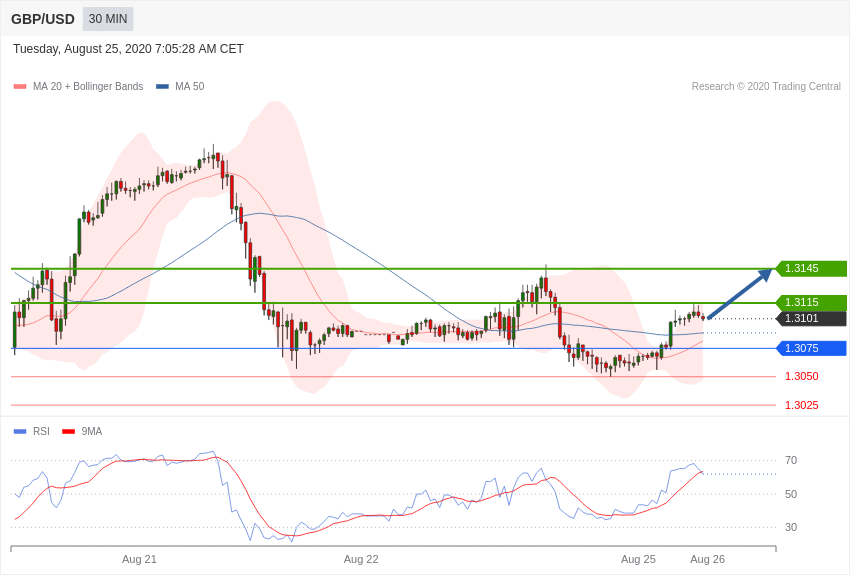Viewport: 850px width, 576px height.
Task: Click the 30 MIN timeframe badge
Action: point(108,19)
